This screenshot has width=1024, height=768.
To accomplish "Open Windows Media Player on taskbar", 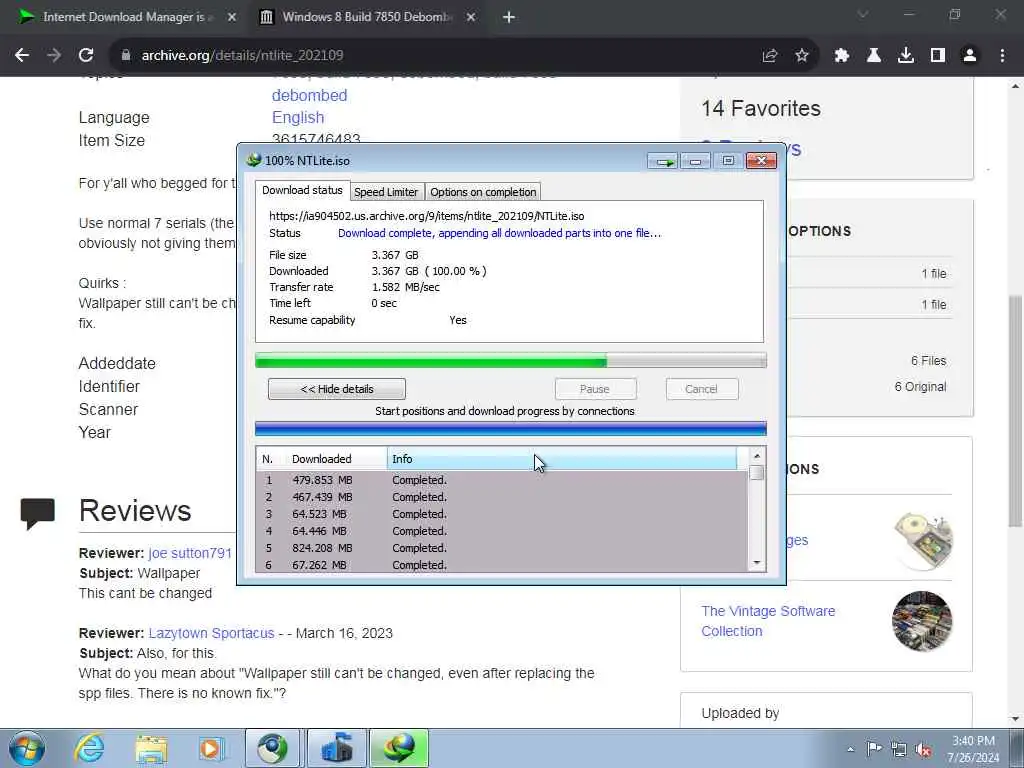I will (212, 748).
